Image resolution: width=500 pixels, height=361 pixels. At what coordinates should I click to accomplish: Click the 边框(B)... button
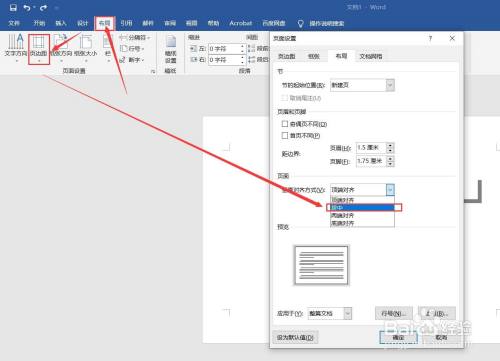[437, 313]
